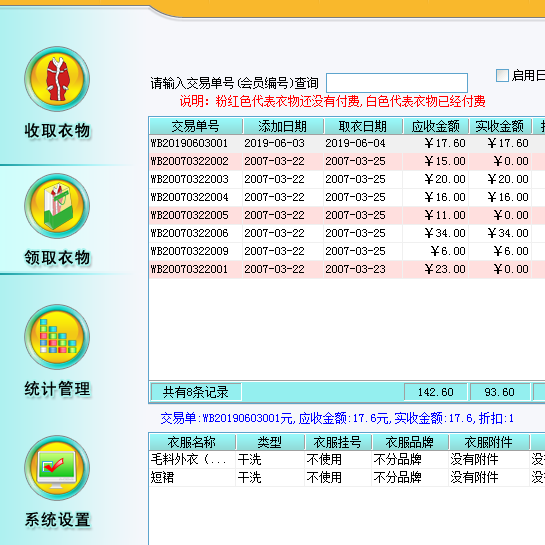Image resolution: width=545 pixels, height=545 pixels.
Task: Open the 系统设置 monitor icon
Action: point(57,468)
